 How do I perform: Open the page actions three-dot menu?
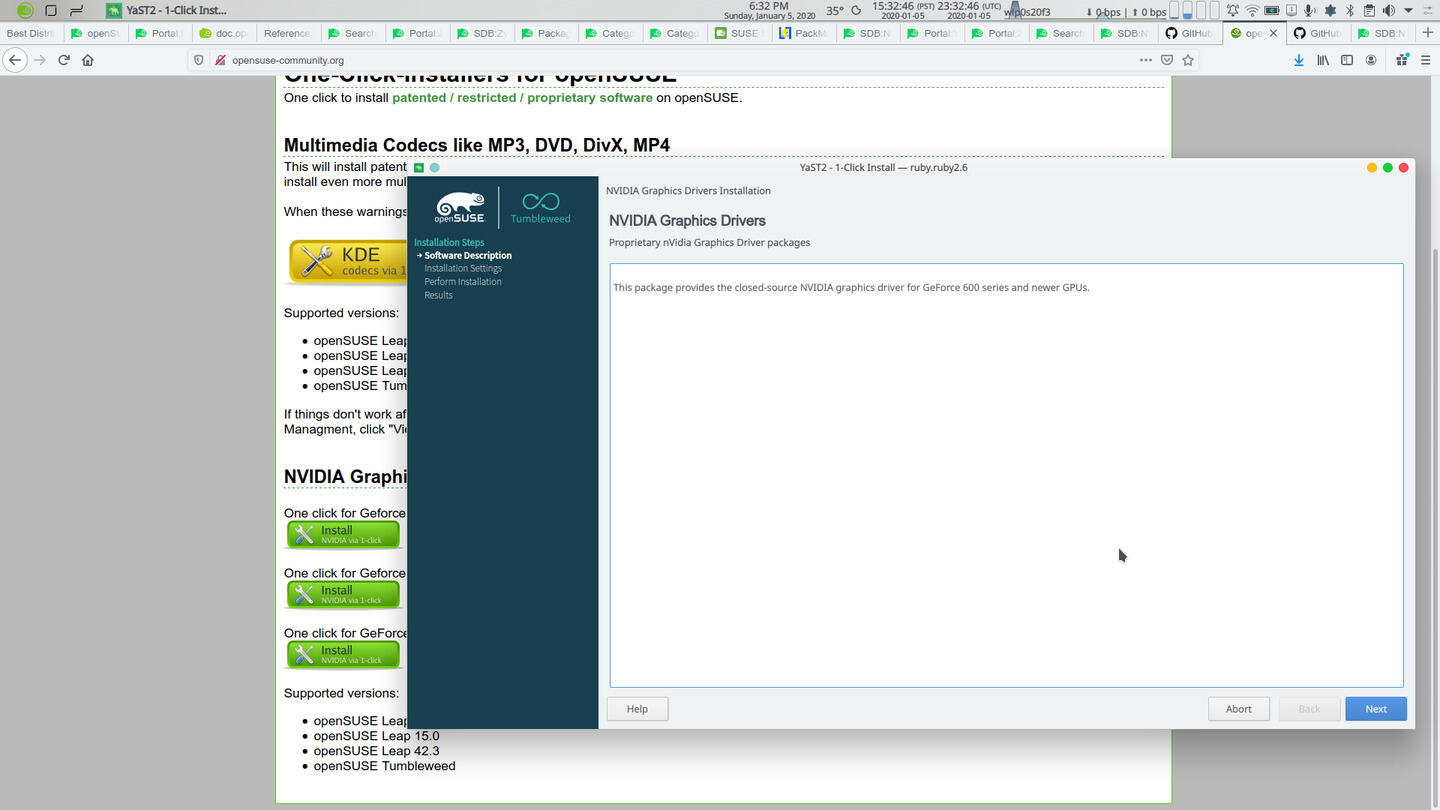(x=1145, y=60)
